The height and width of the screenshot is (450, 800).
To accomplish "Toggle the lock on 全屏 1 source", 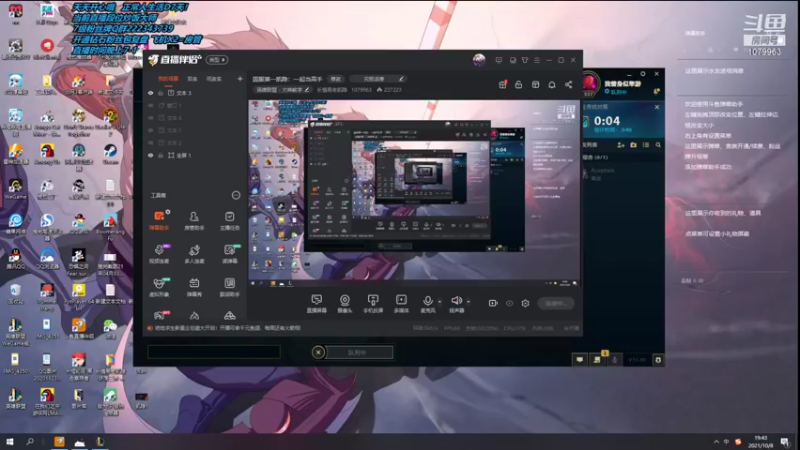I will (161, 155).
